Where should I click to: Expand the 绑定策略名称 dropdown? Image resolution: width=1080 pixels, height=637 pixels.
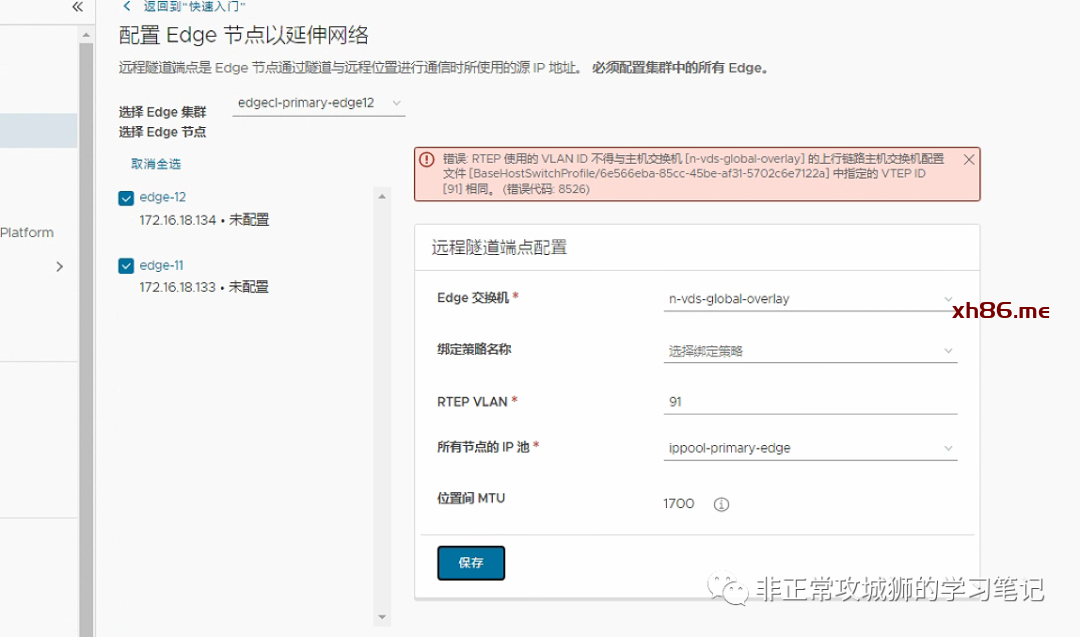810,351
